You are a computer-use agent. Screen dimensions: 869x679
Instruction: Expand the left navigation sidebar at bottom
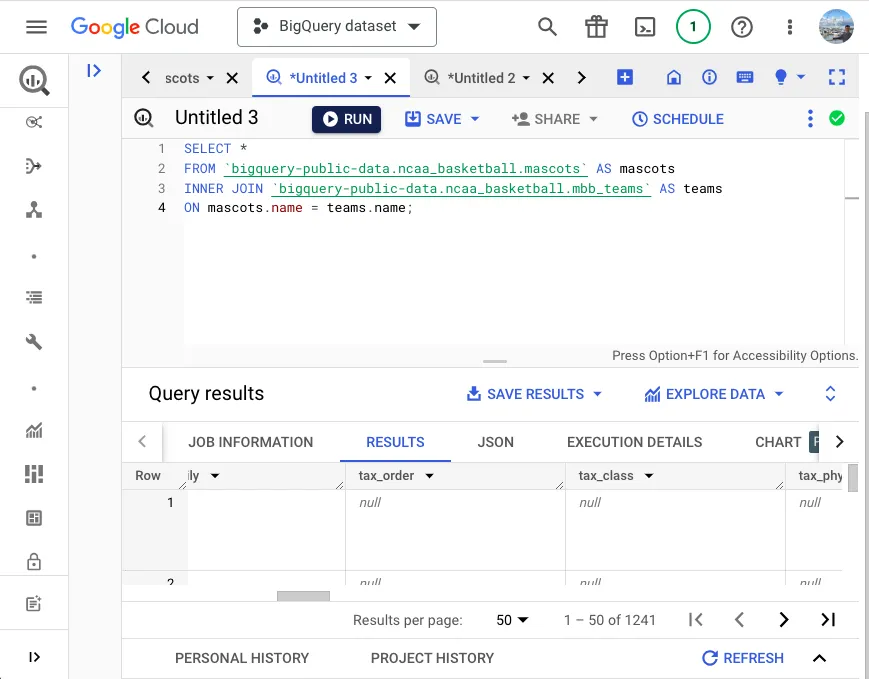click(35, 657)
